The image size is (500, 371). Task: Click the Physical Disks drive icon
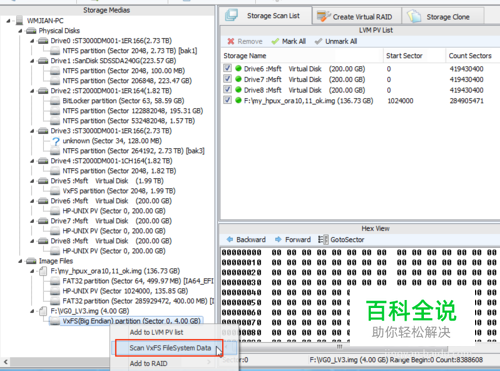[31, 31]
